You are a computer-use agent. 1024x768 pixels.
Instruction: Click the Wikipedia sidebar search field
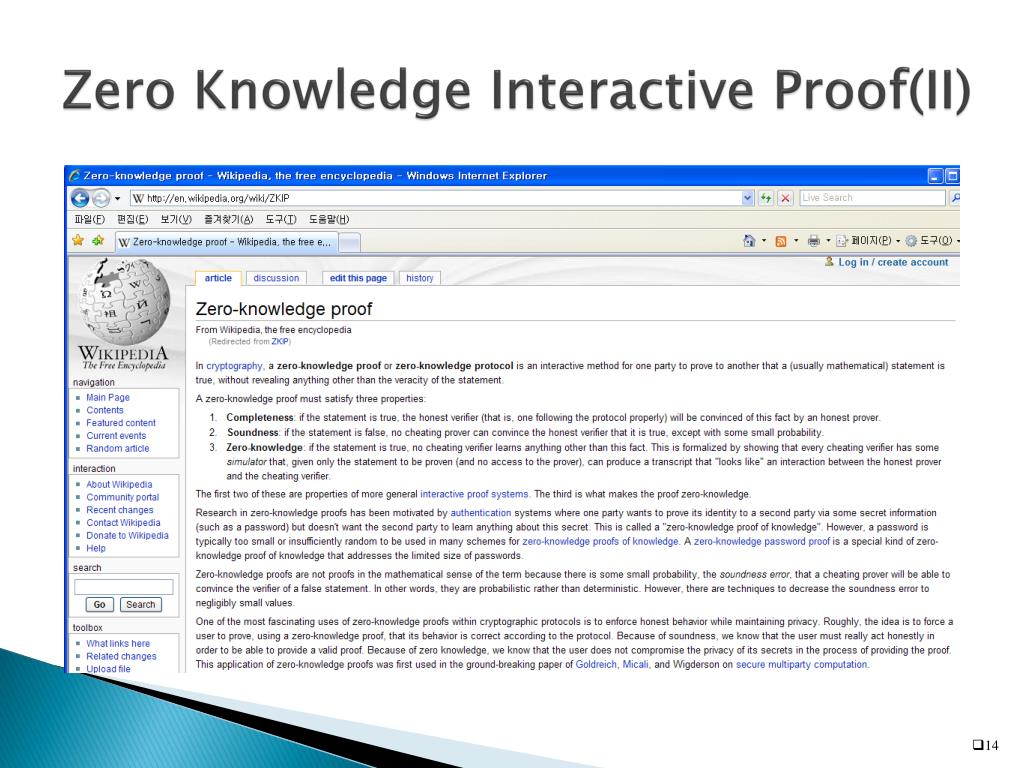click(x=123, y=586)
